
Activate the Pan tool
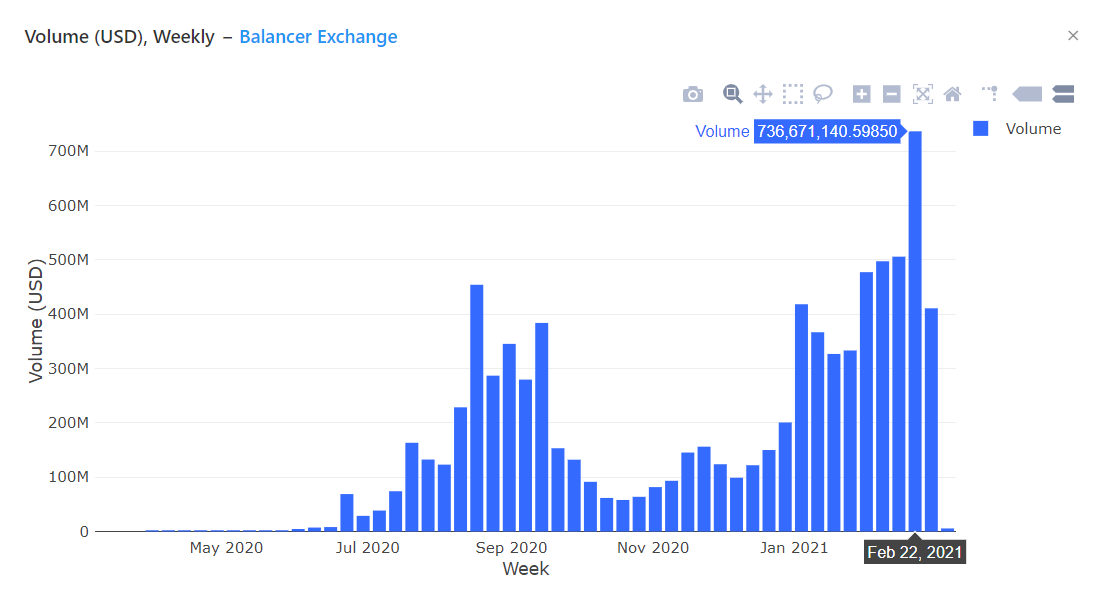762,93
